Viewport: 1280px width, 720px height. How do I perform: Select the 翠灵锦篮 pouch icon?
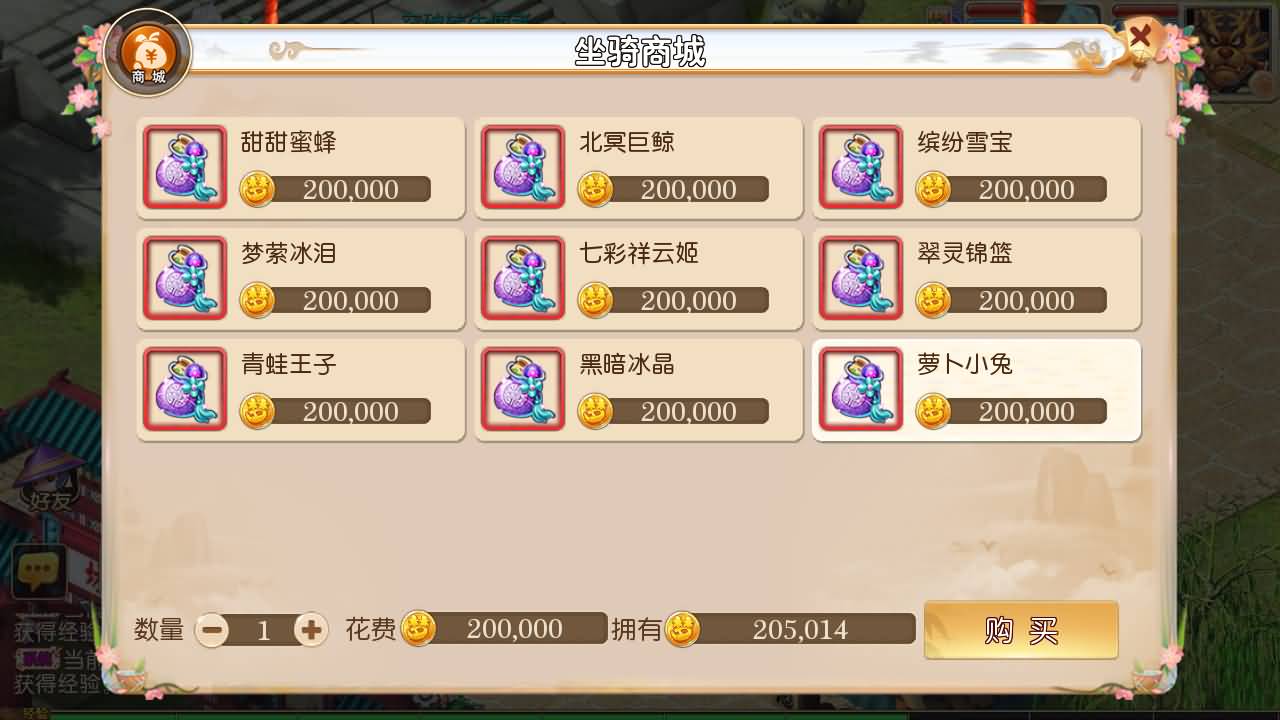pos(861,278)
